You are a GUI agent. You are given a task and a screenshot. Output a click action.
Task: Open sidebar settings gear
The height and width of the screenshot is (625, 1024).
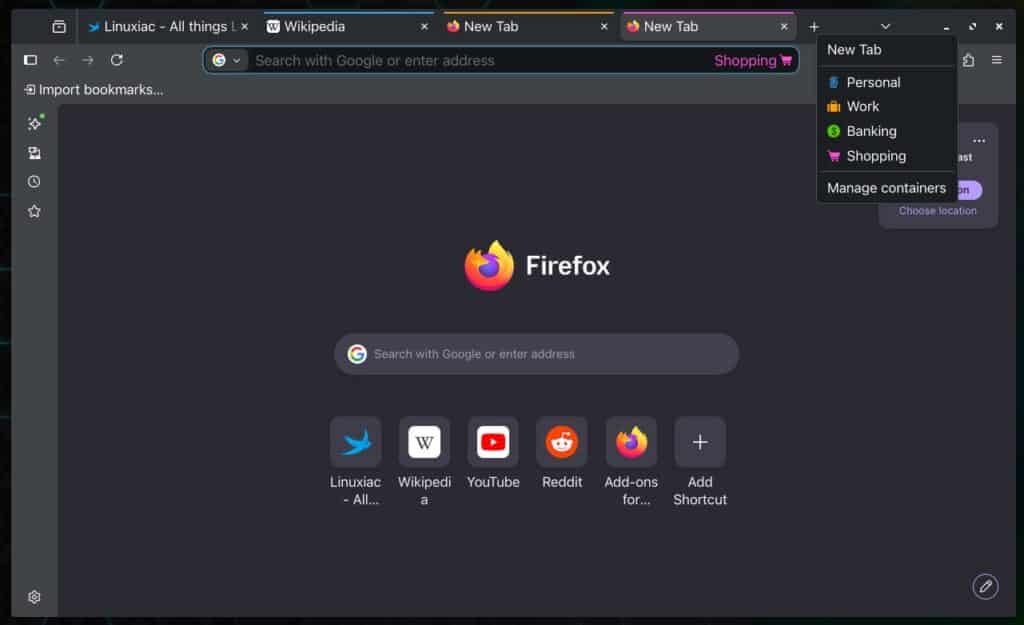[35, 596]
